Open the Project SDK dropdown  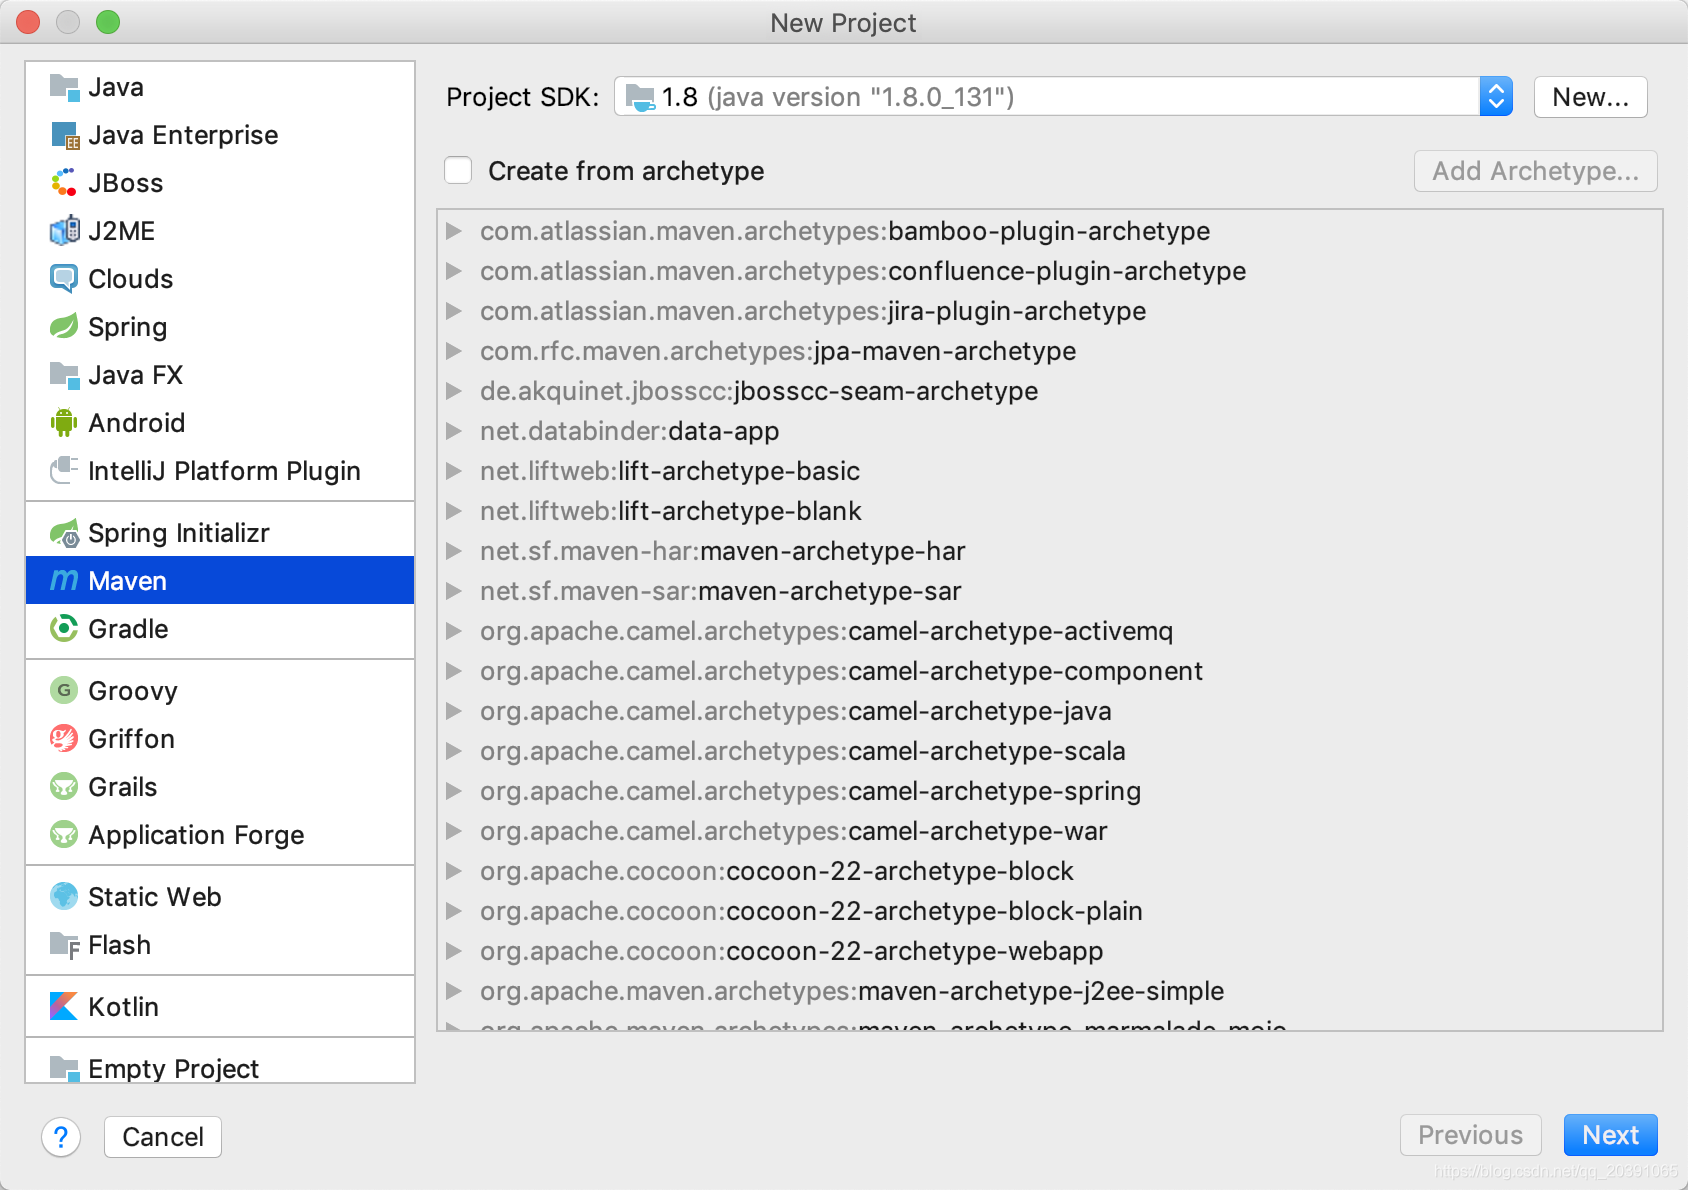pos(1496,97)
